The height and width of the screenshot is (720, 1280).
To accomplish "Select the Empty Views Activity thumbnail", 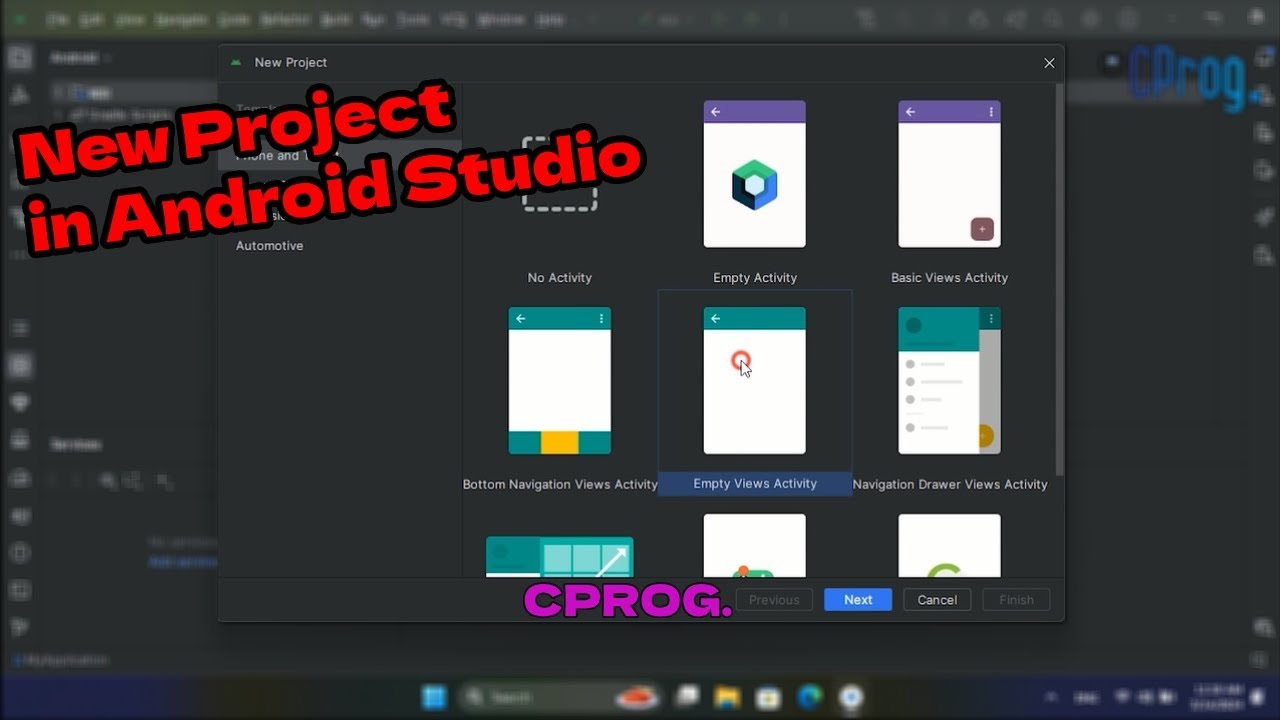I will [x=754, y=381].
